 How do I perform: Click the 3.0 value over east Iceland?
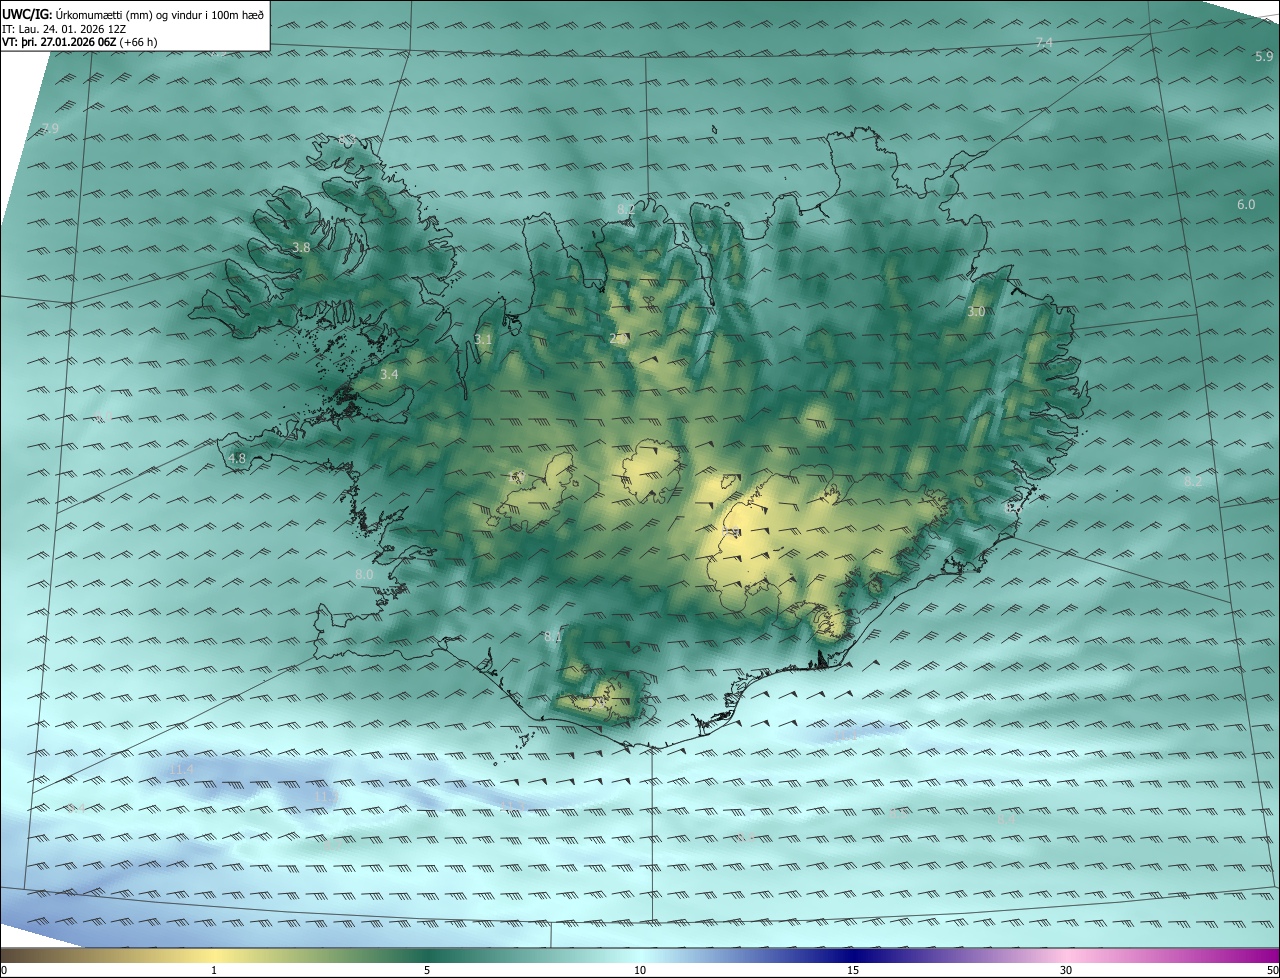(976, 312)
